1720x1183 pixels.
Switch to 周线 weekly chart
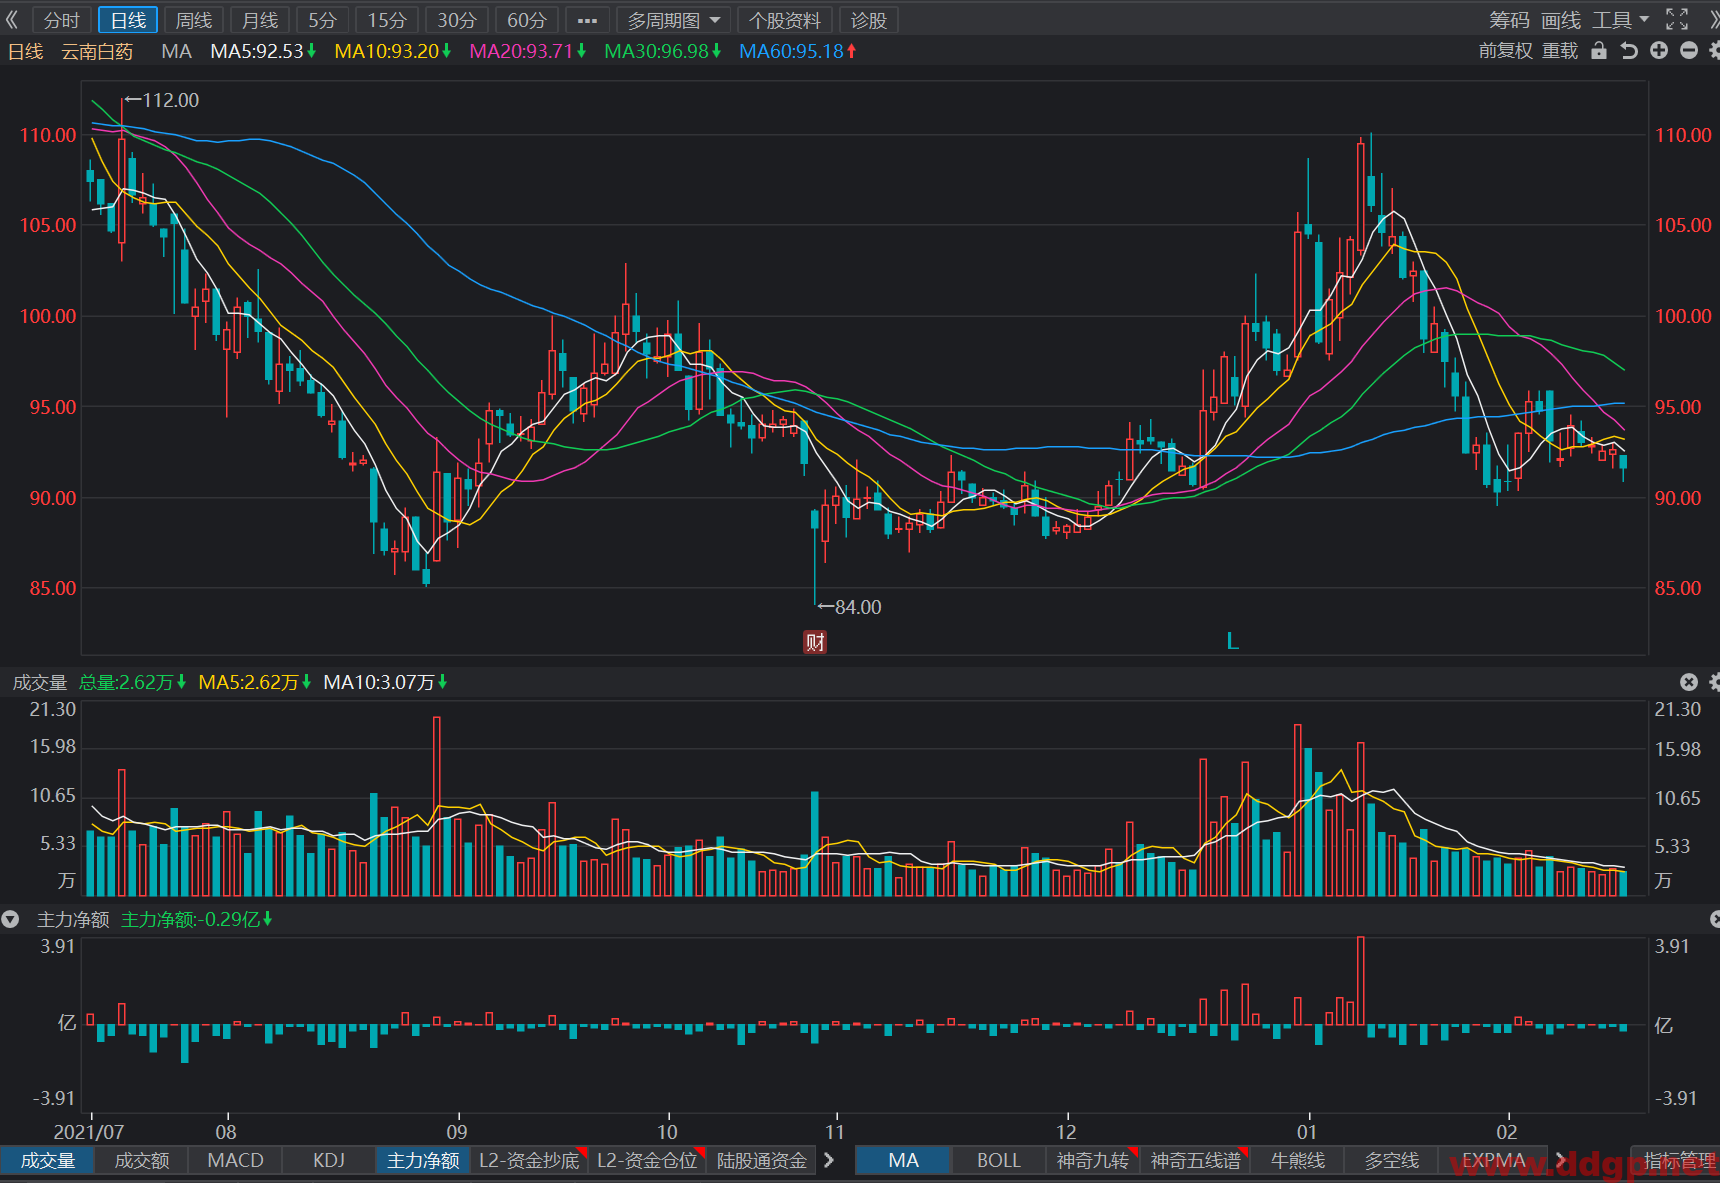194,20
